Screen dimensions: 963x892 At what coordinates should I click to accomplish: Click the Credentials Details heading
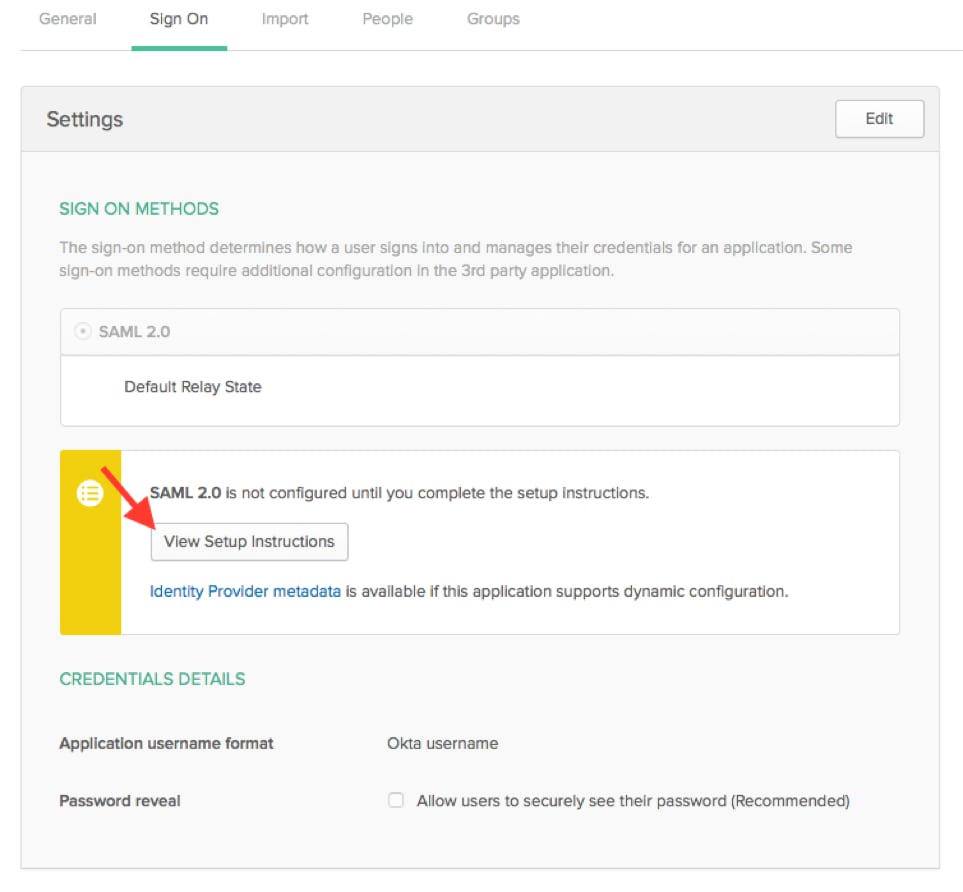[x=152, y=679]
